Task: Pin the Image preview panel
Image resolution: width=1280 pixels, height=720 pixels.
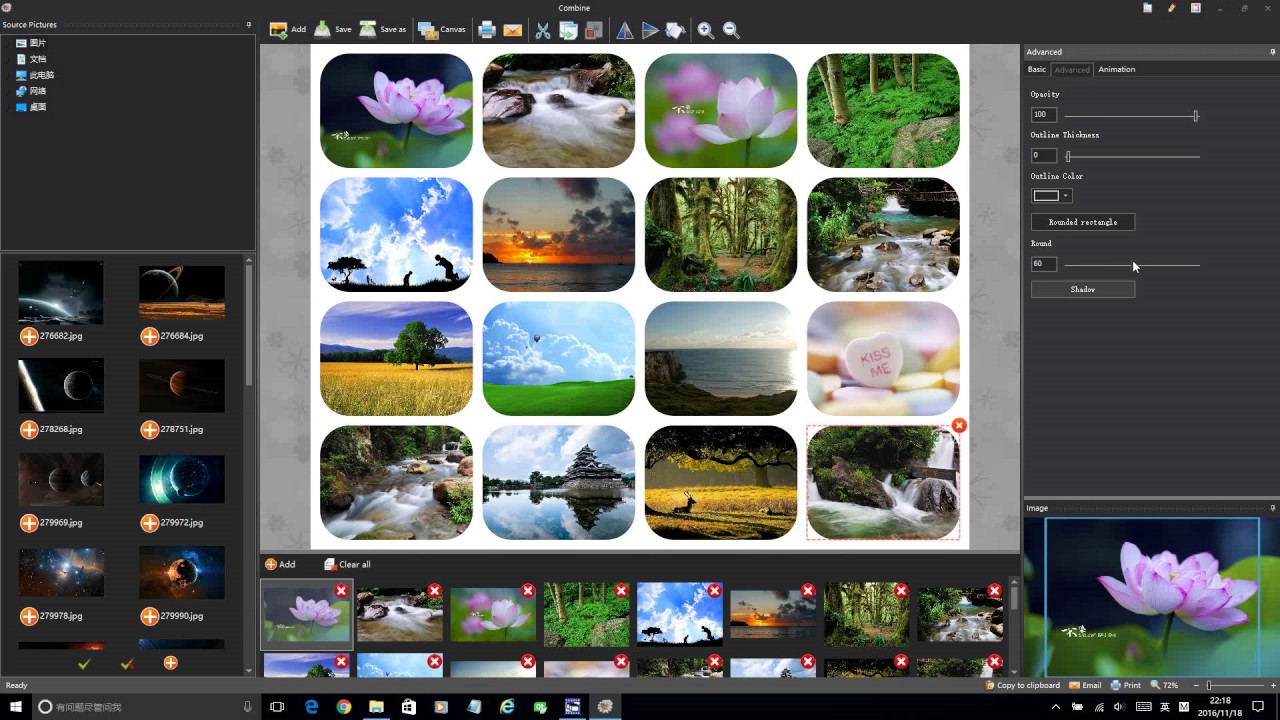Action: pyautogui.click(x=1273, y=508)
